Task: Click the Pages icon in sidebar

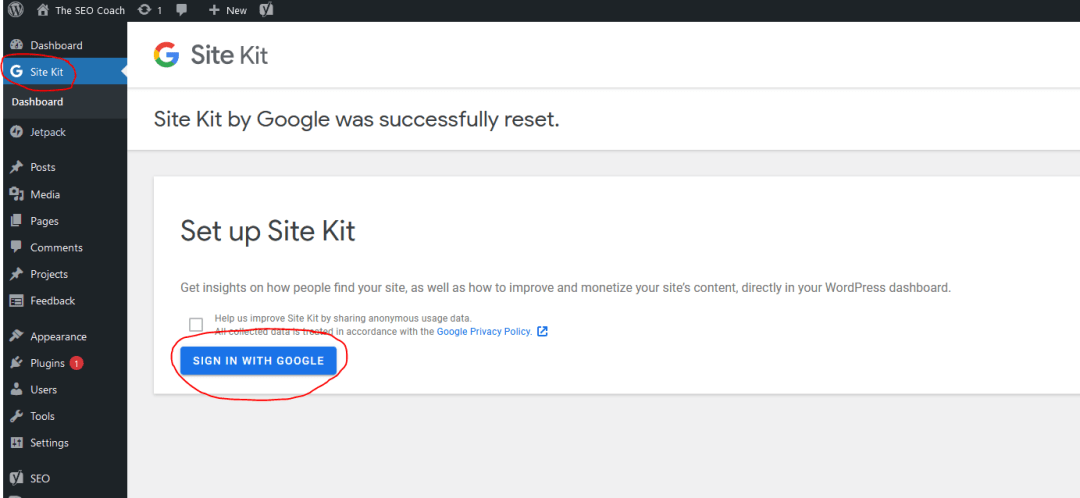Action: click(x=17, y=221)
